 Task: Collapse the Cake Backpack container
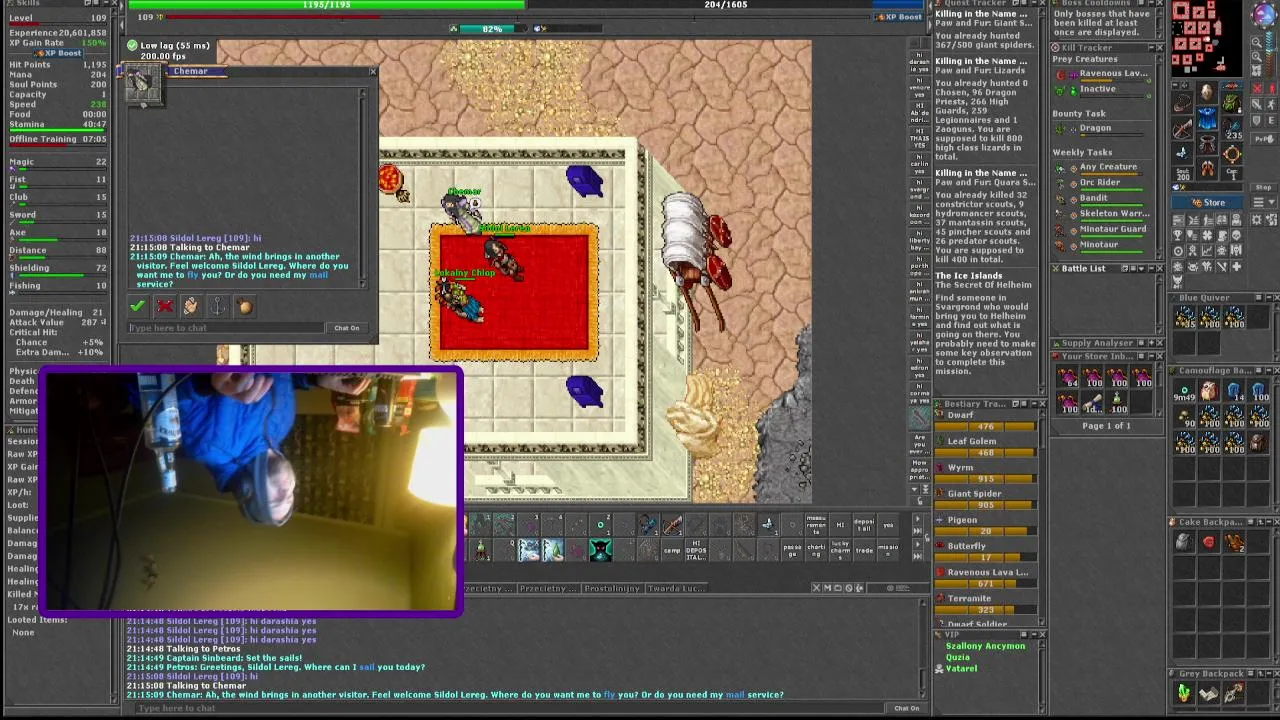pyautogui.click(x=1269, y=522)
